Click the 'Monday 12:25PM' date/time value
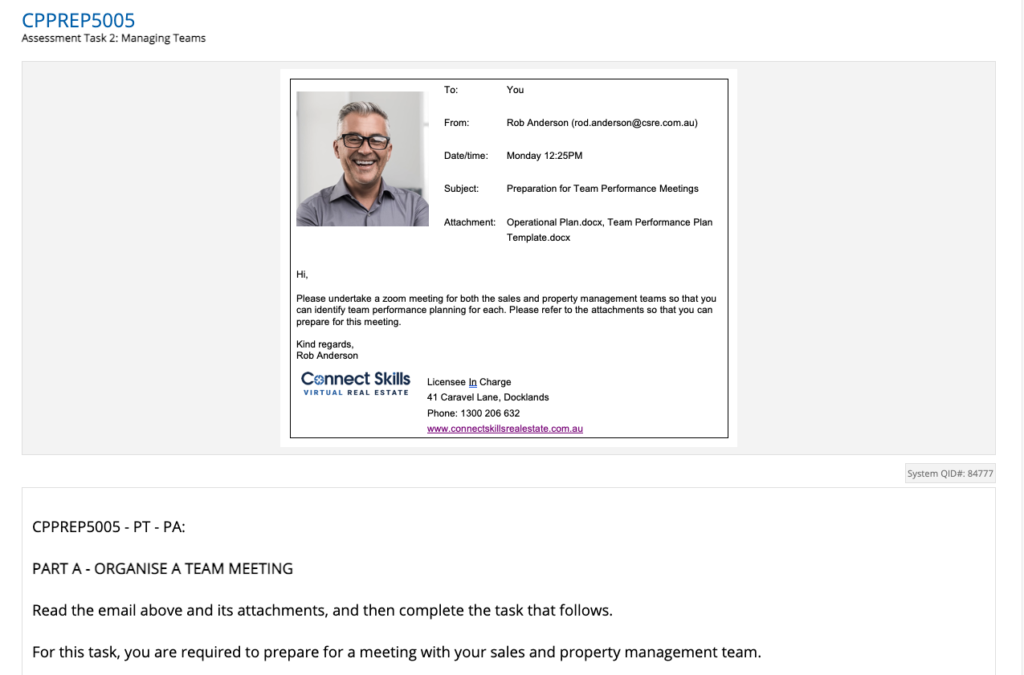The image size is (1024, 675). pyautogui.click(x=544, y=155)
